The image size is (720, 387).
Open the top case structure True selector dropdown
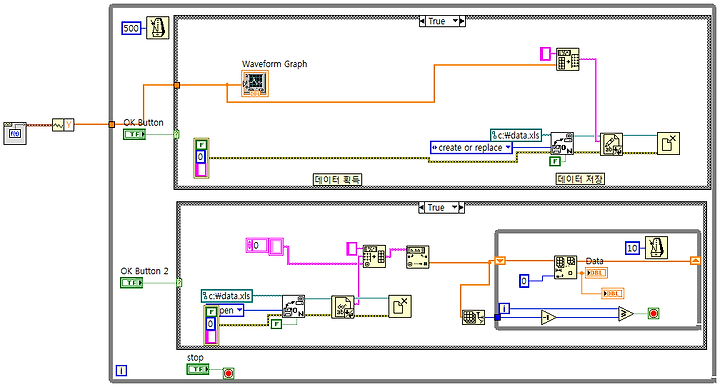click(x=456, y=21)
